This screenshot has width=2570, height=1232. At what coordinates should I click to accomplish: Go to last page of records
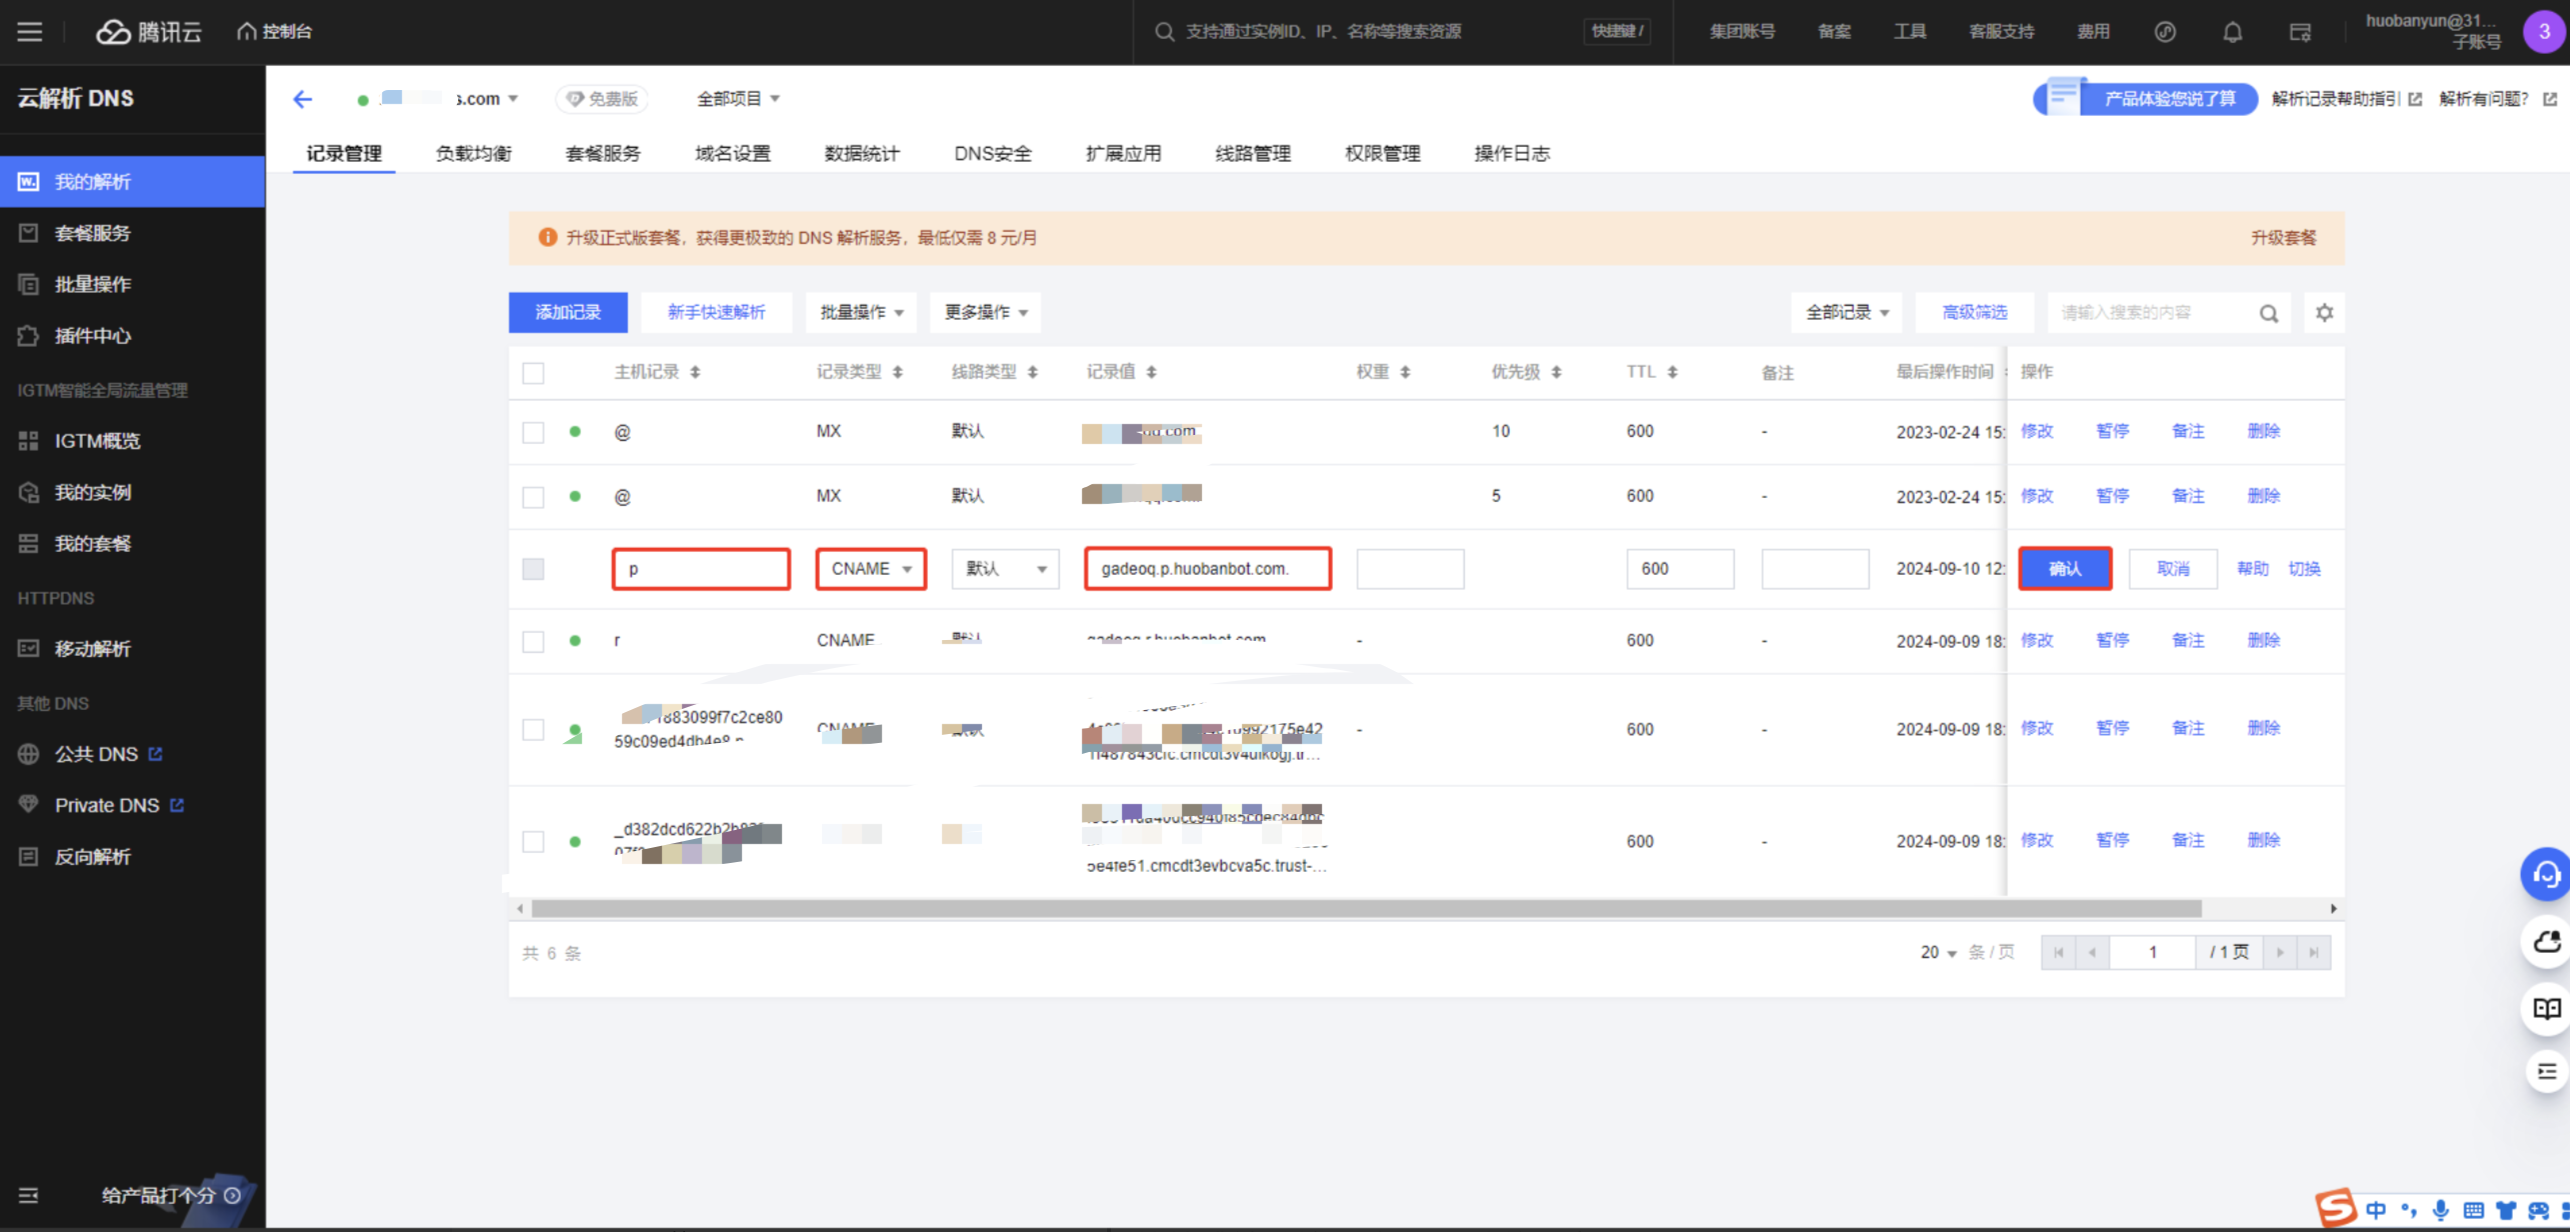(2314, 953)
